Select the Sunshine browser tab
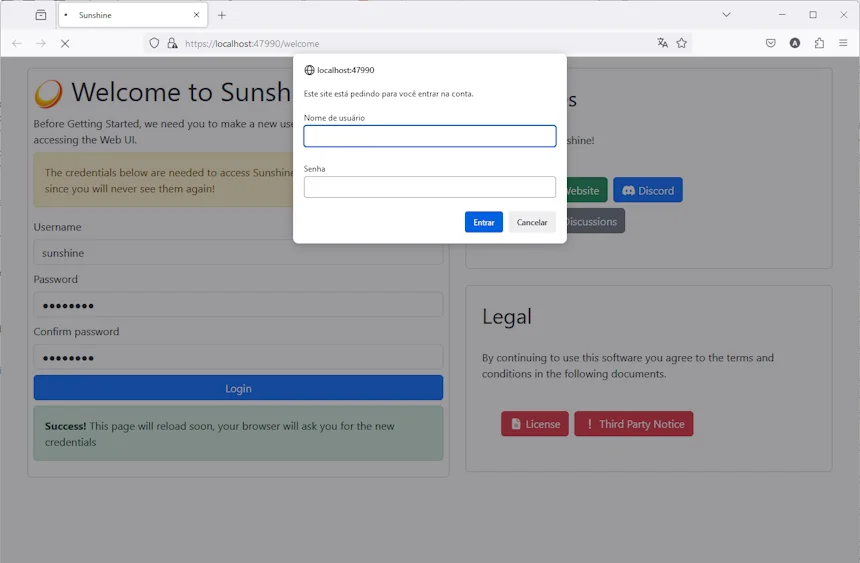The height and width of the screenshot is (563, 860). coord(125,15)
